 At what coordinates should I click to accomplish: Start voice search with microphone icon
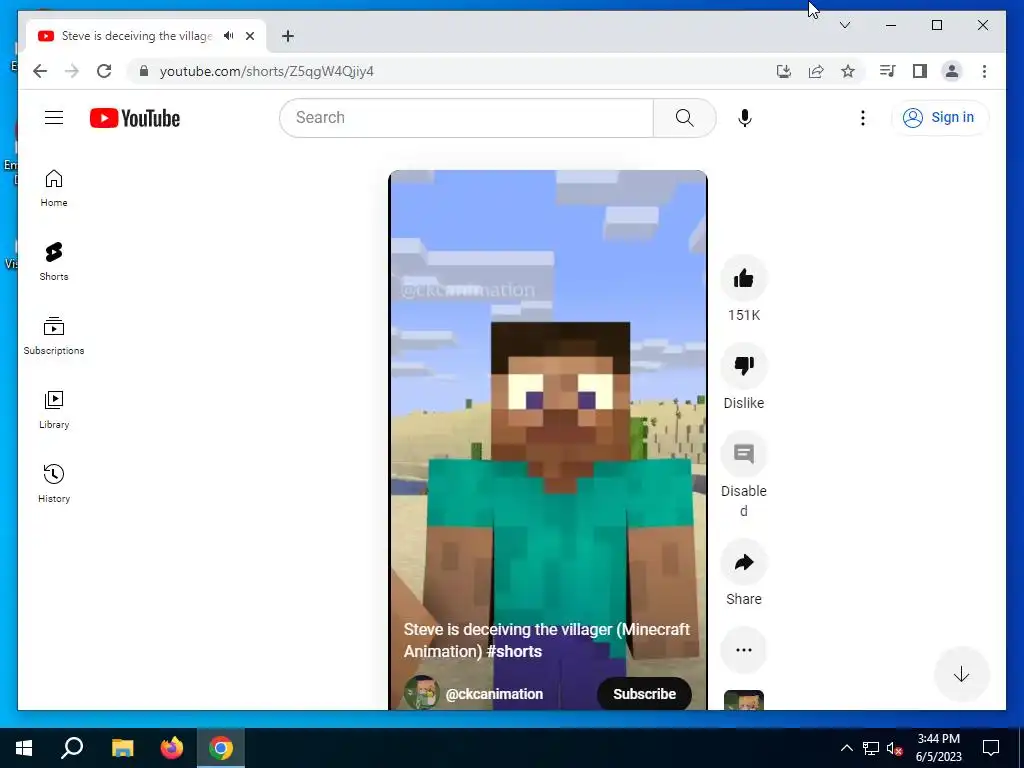pyautogui.click(x=744, y=118)
